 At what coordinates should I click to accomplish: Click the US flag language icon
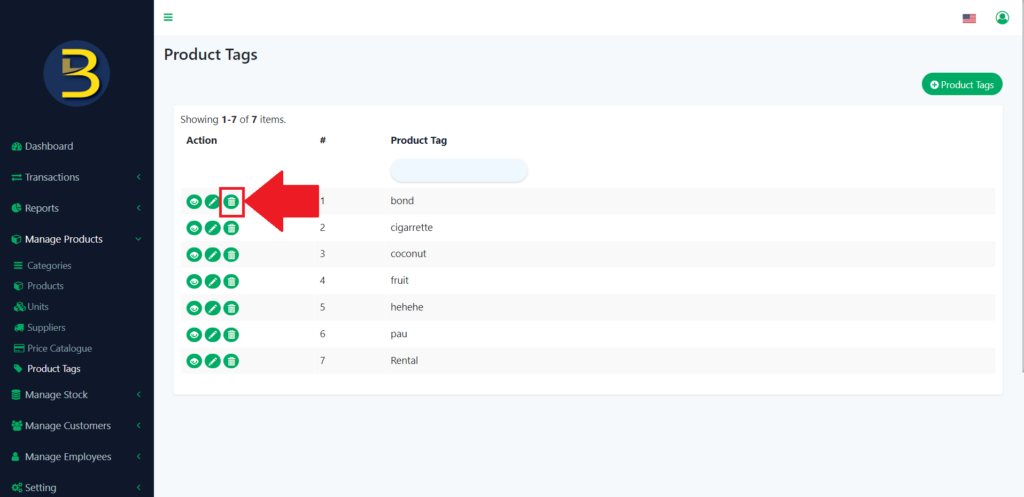click(x=969, y=18)
